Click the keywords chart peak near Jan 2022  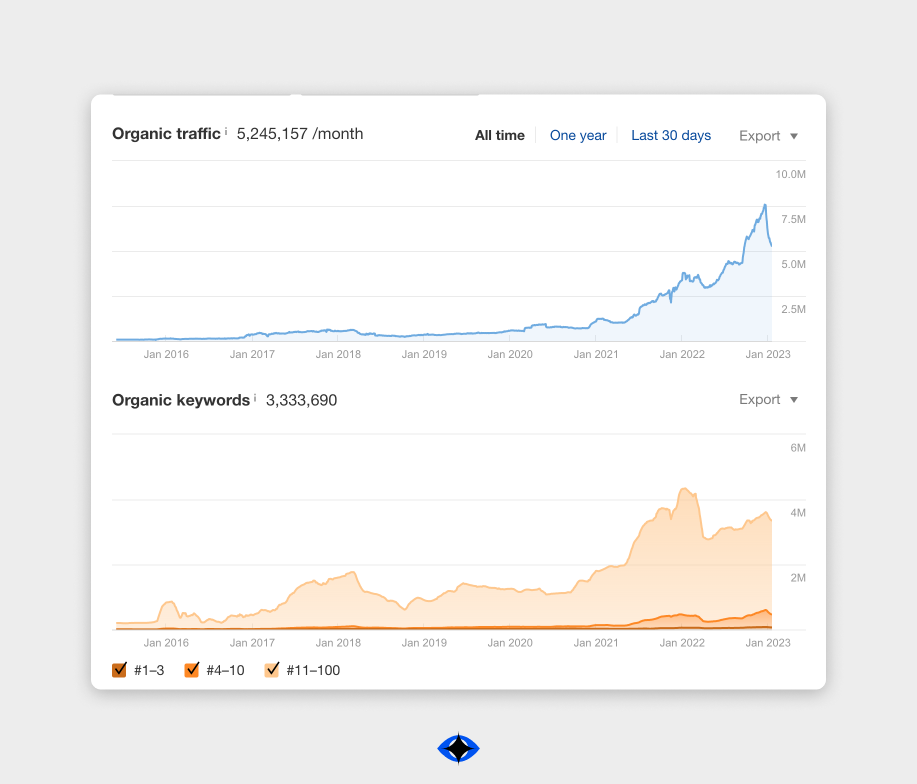684,489
